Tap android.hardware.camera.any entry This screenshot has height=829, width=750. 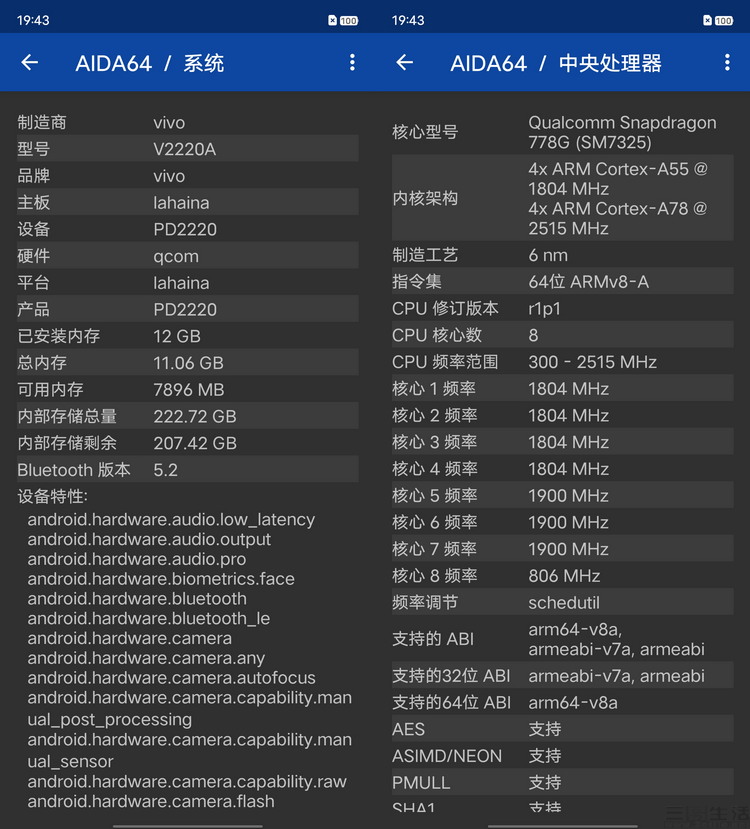[146, 658]
